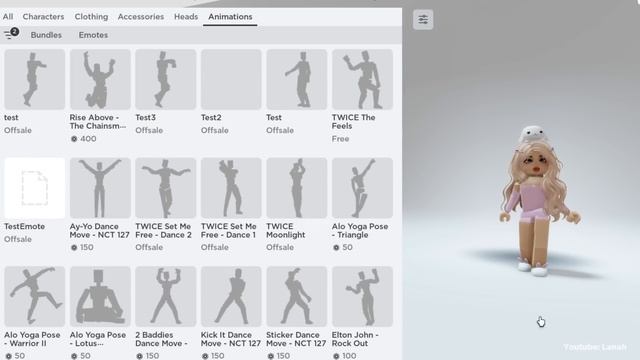Click the 'Ay-Yo Dance Move - NCT 127' title
The image size is (640, 360).
click(100, 231)
